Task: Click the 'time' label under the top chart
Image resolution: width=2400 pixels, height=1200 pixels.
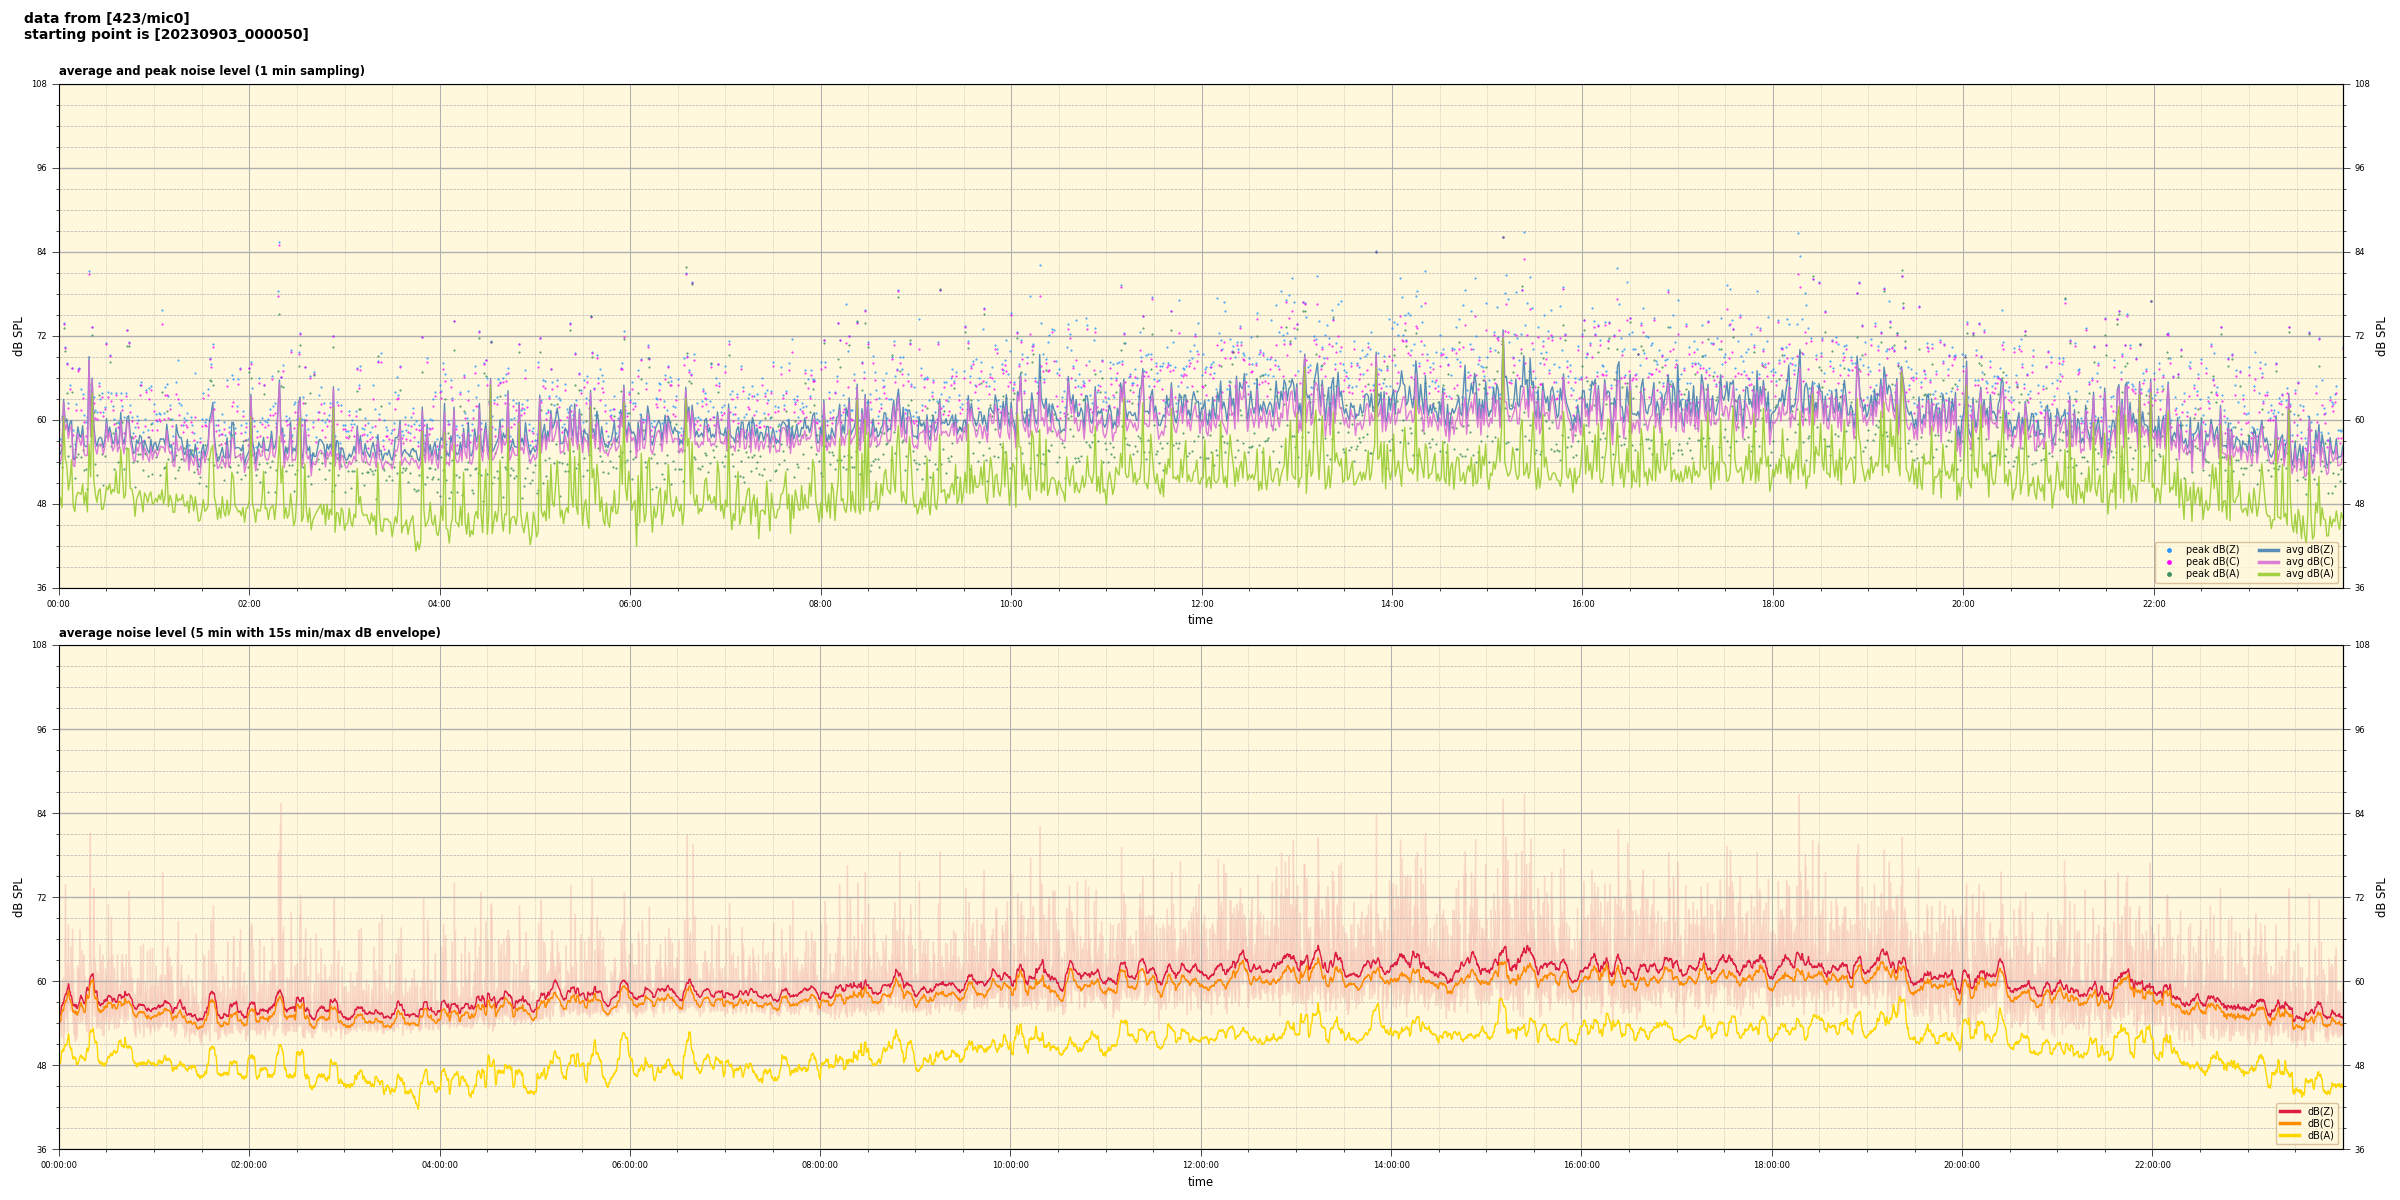Action: tap(1200, 620)
